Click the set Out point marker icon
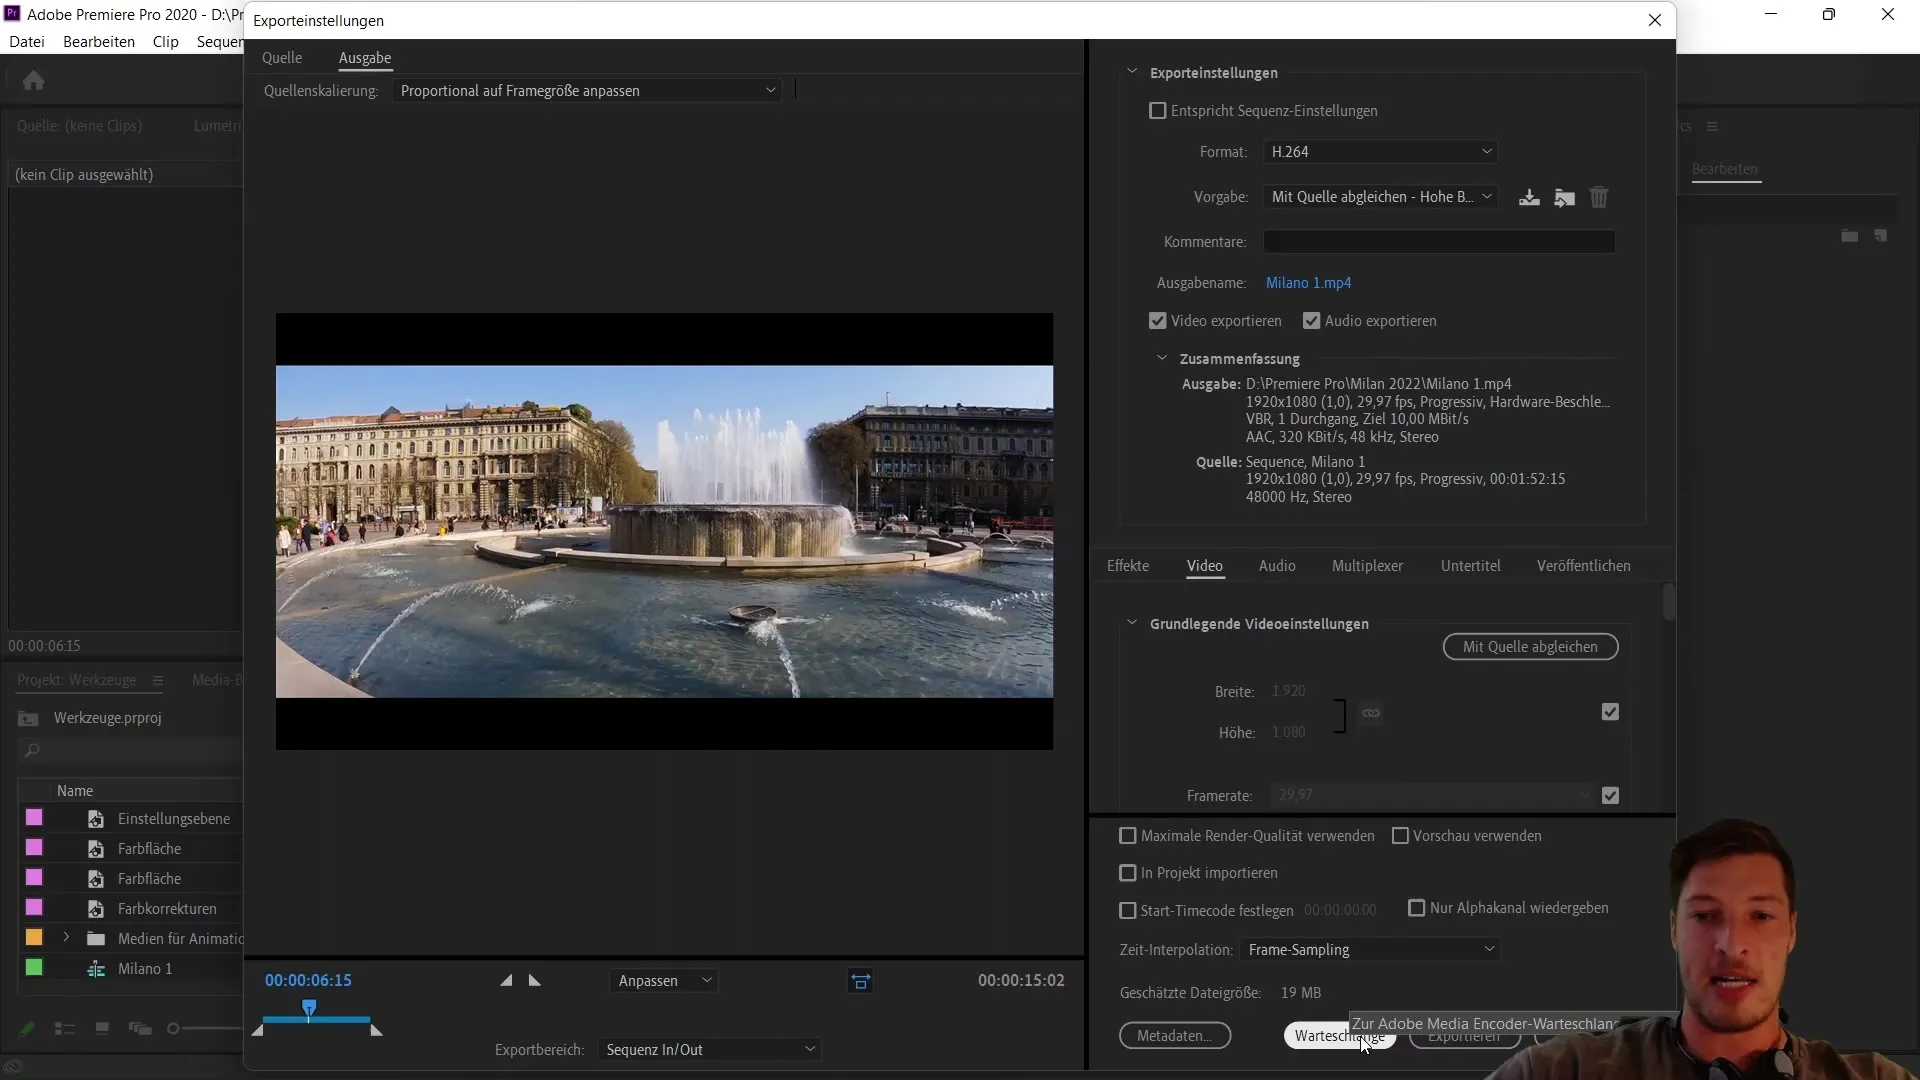Viewport: 1920px width, 1080px height. (x=535, y=980)
